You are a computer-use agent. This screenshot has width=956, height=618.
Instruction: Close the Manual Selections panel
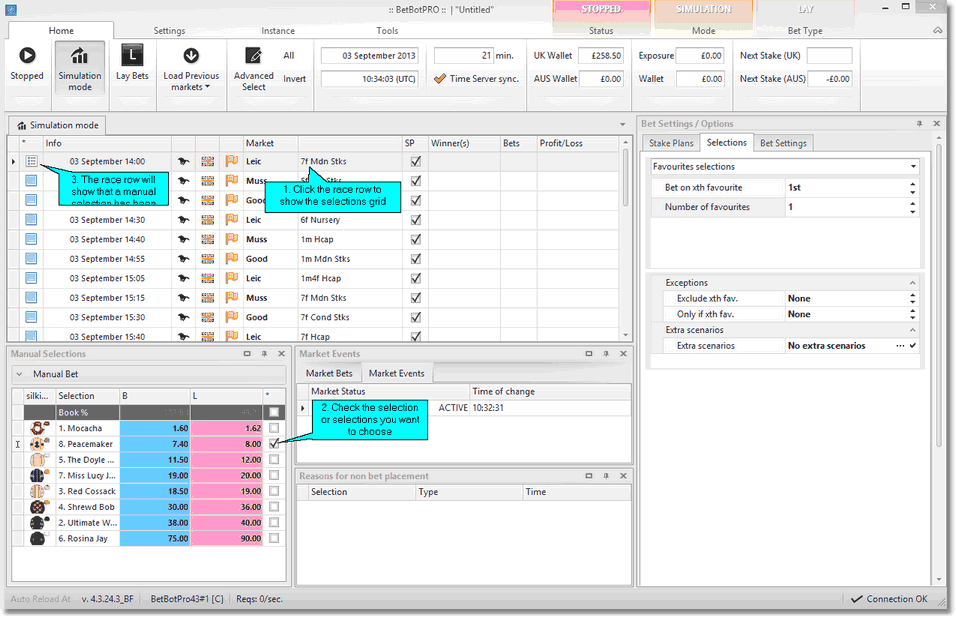[281, 353]
